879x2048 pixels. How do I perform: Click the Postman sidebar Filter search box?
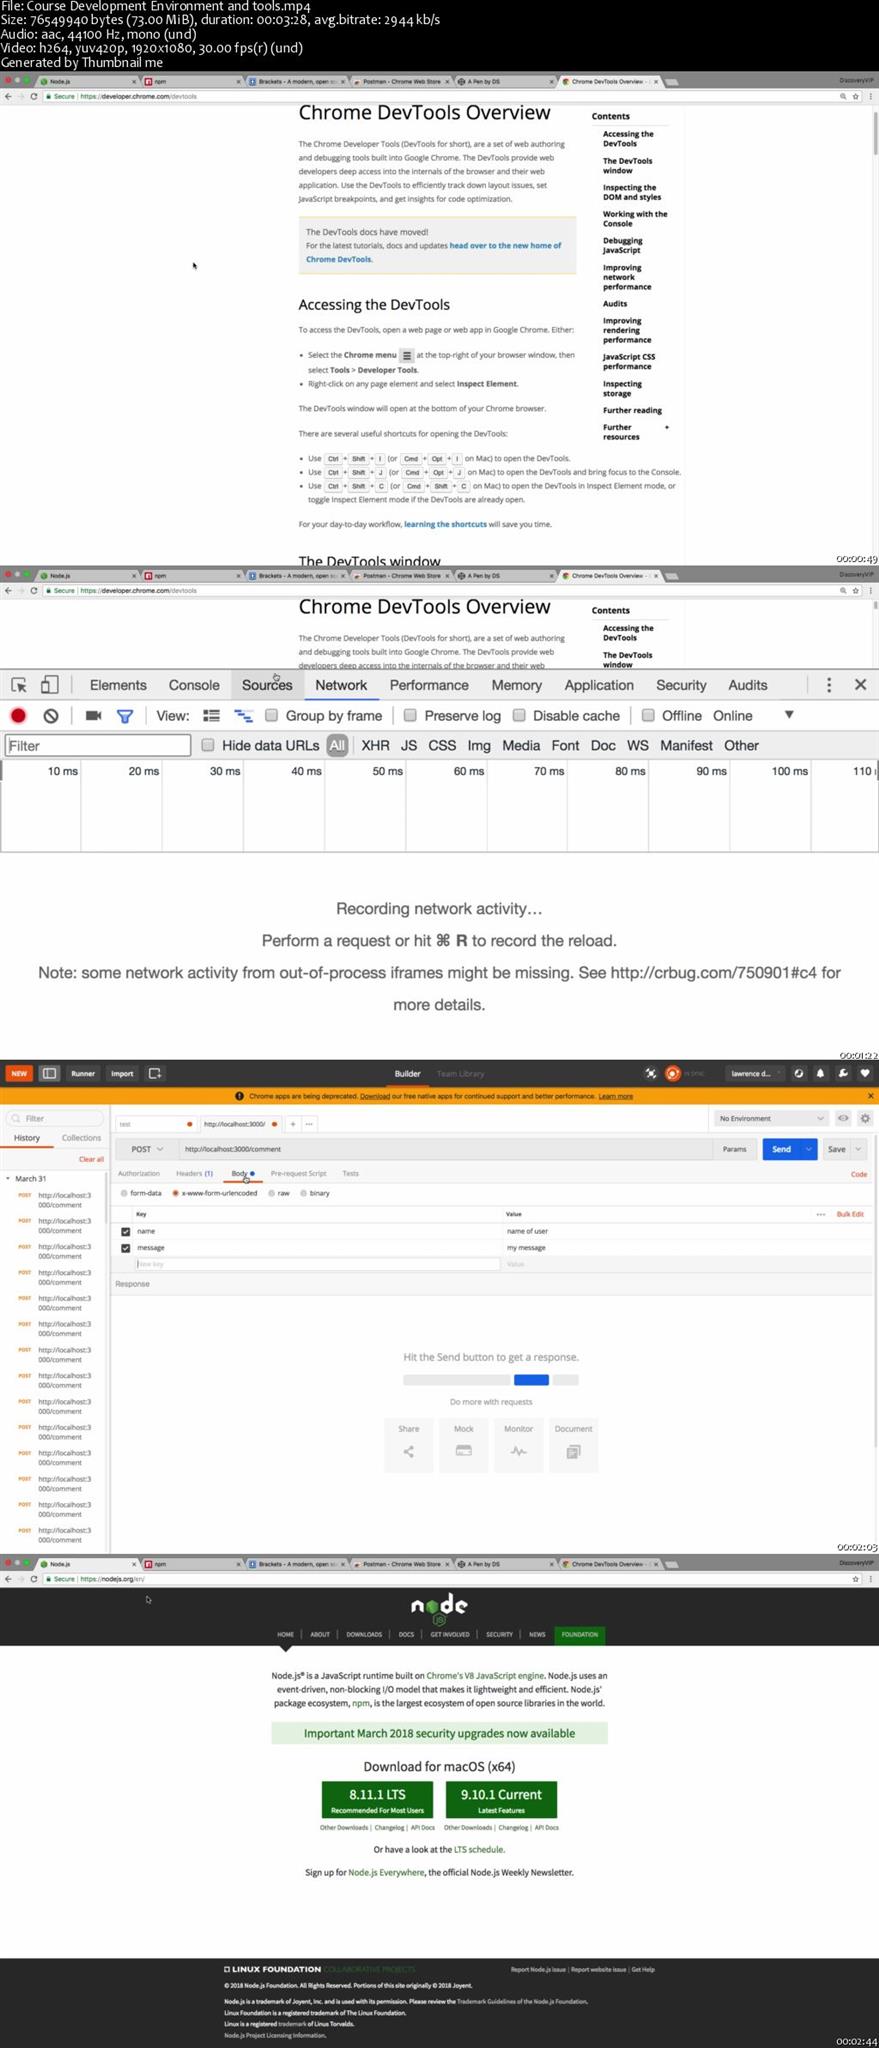pos(55,1118)
